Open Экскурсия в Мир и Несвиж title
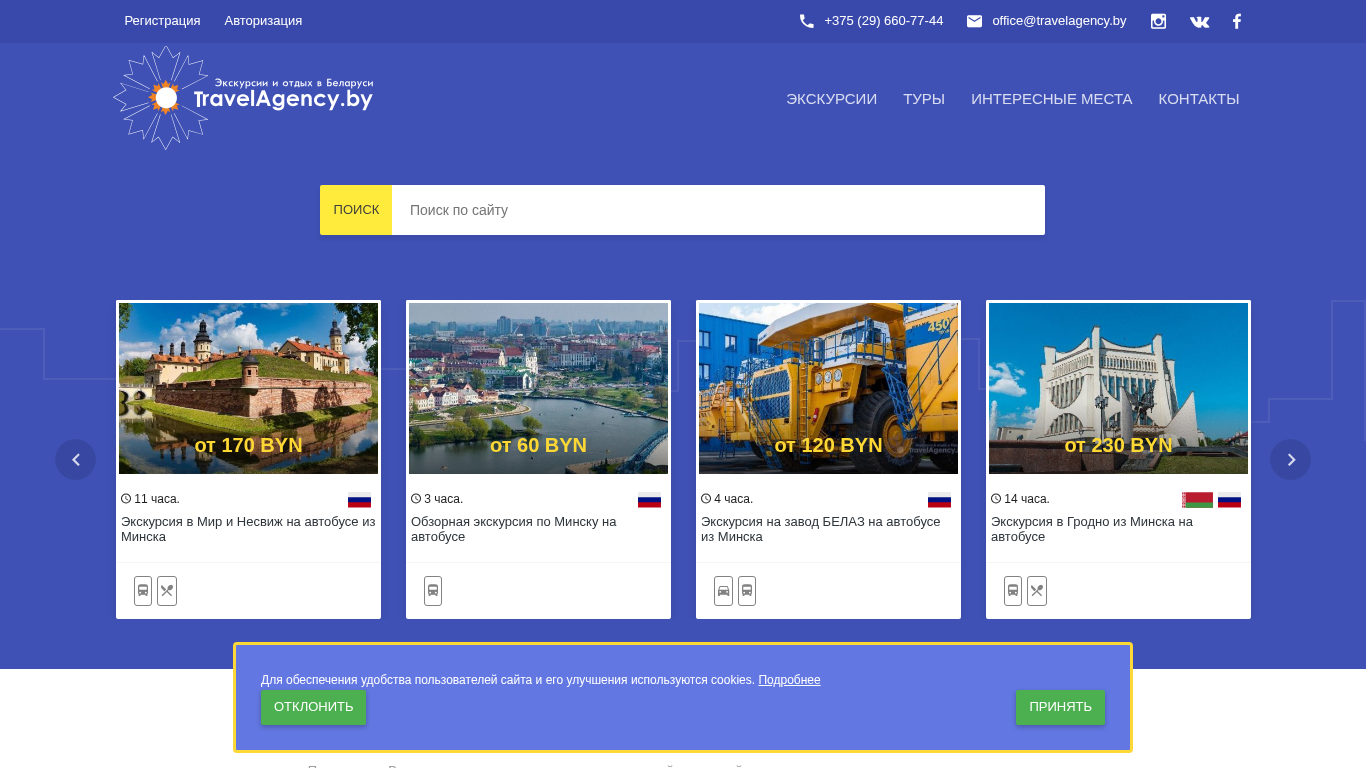 tap(248, 529)
